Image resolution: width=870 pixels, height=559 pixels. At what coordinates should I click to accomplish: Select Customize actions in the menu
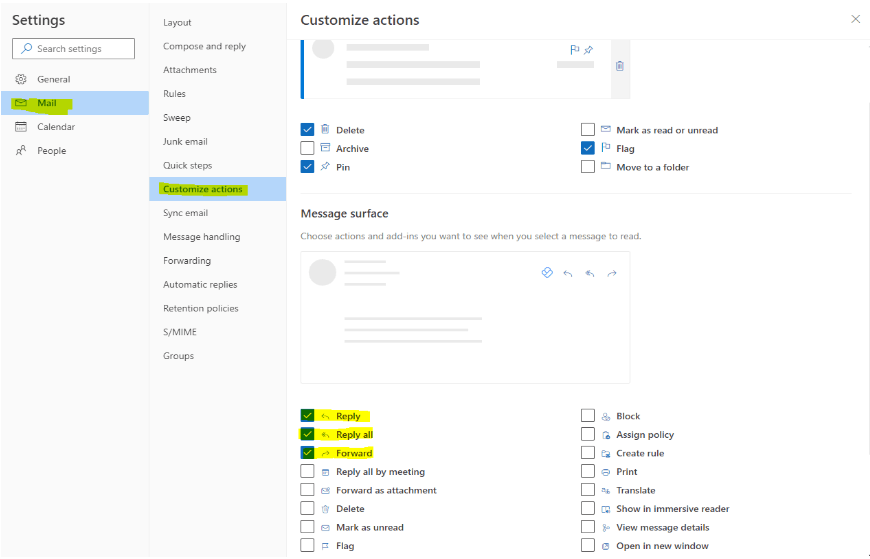tap(218, 189)
